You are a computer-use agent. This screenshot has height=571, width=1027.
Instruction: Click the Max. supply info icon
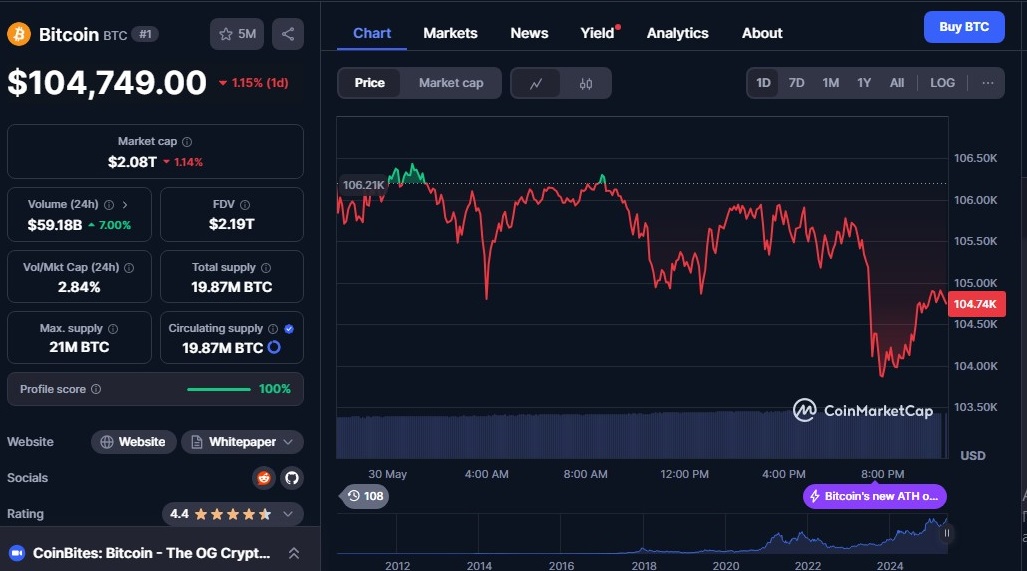(x=113, y=329)
